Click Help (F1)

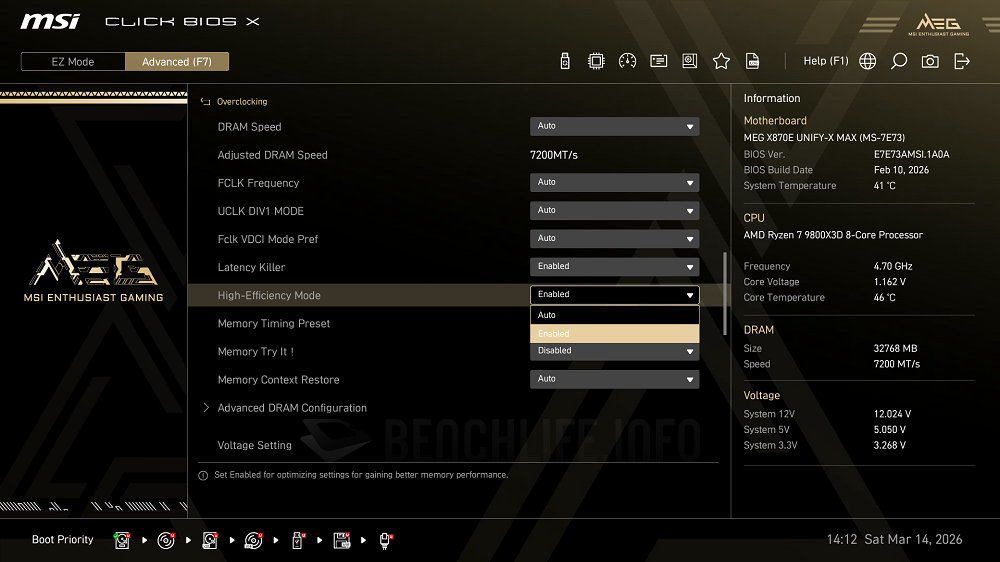tap(825, 61)
